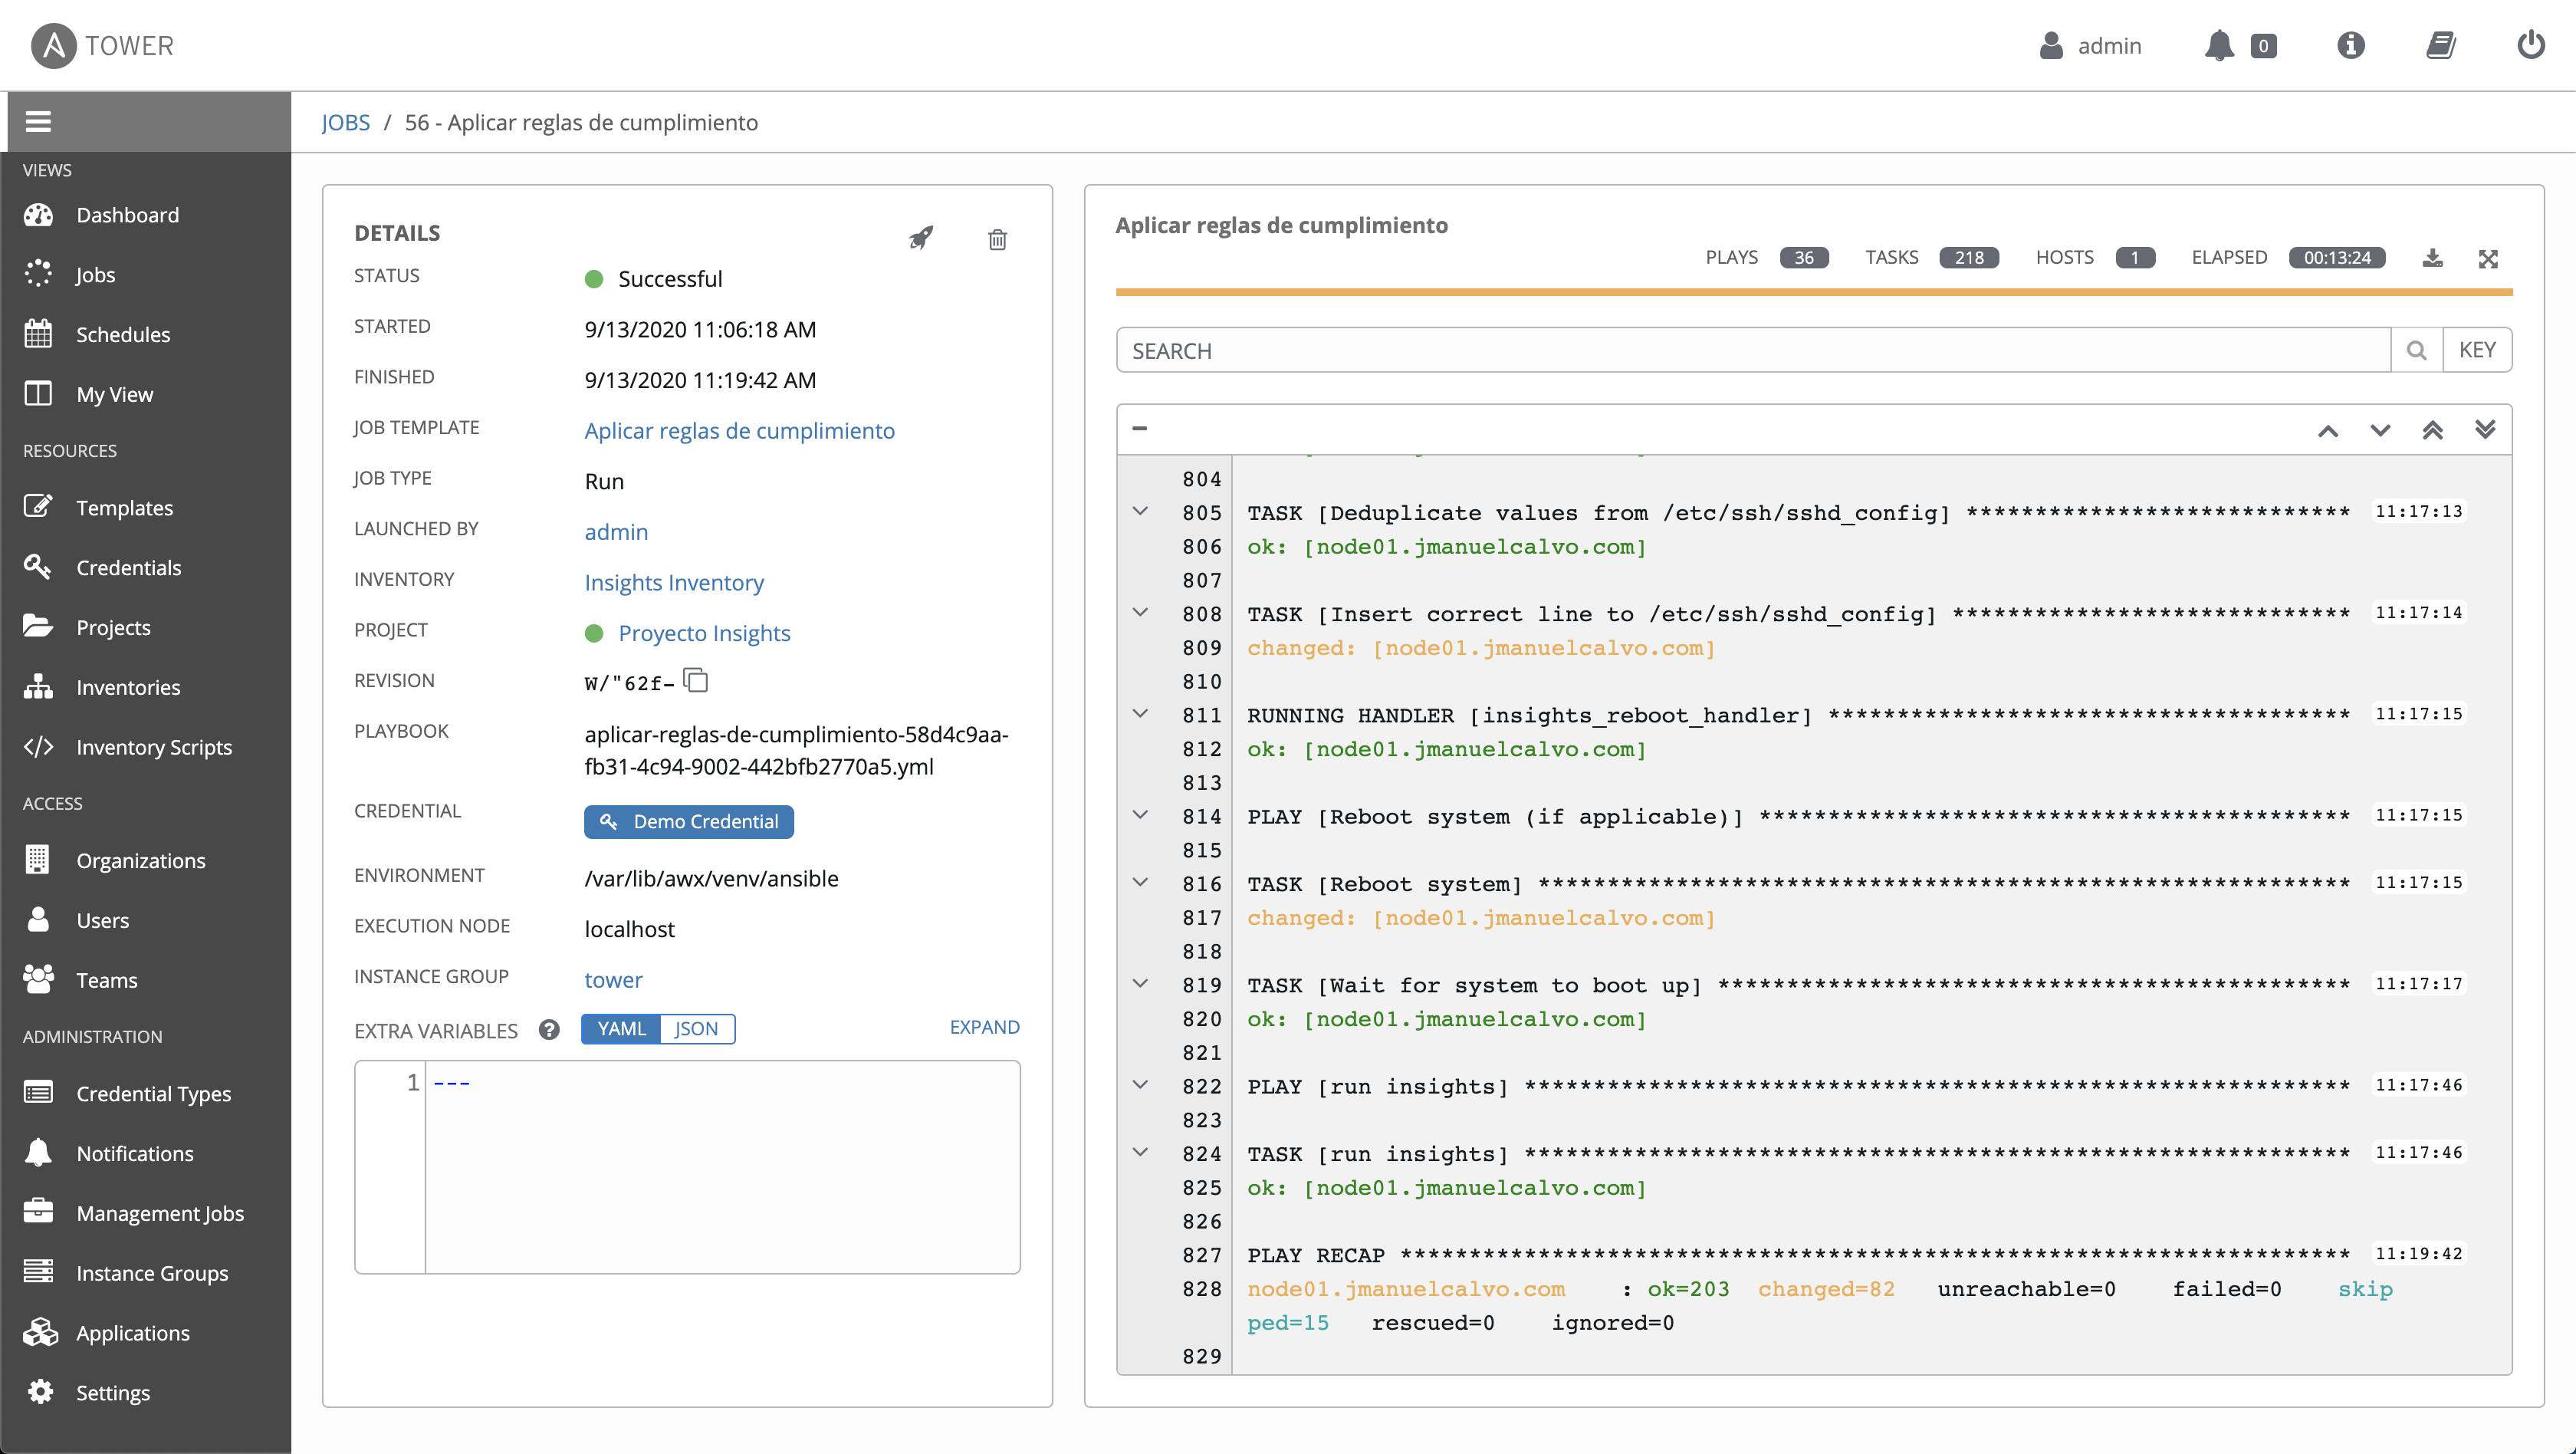Collapse RUNNING HANDLER line 811

1140,714
